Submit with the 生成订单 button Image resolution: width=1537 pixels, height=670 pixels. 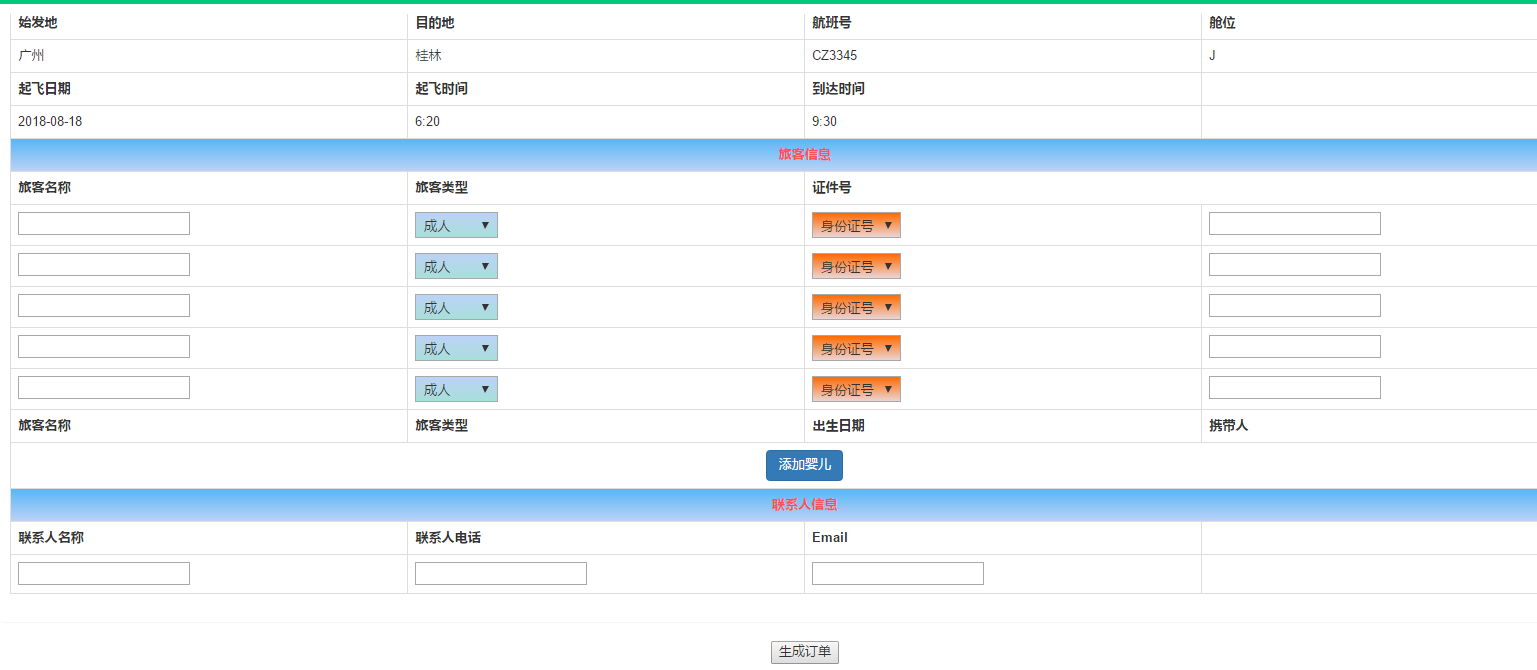[805, 652]
